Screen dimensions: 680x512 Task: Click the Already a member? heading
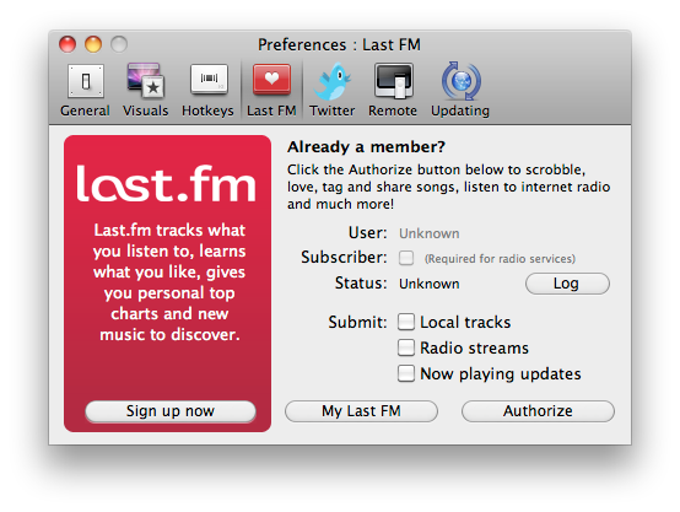pyautogui.click(x=366, y=147)
